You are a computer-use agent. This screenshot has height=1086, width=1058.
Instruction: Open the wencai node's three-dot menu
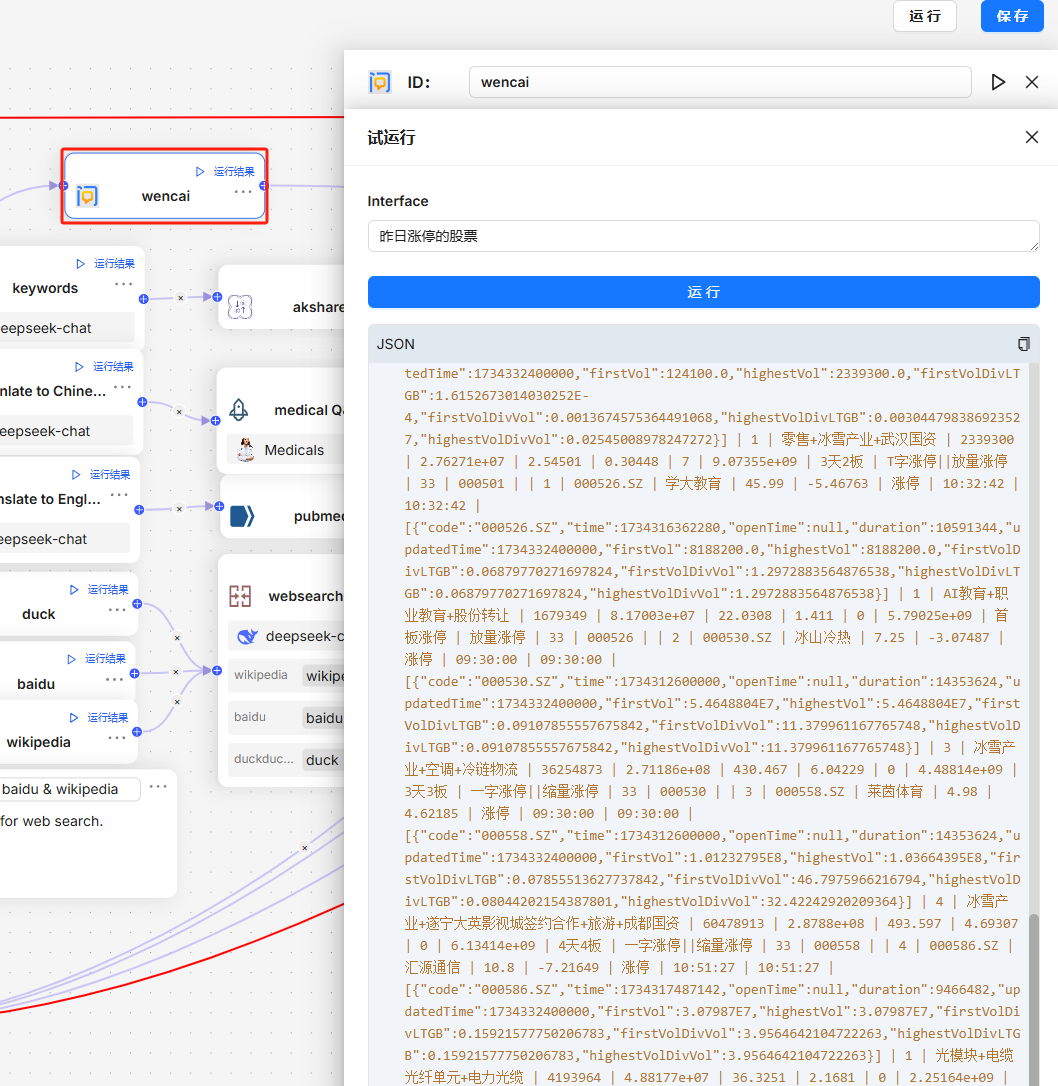coord(243,192)
